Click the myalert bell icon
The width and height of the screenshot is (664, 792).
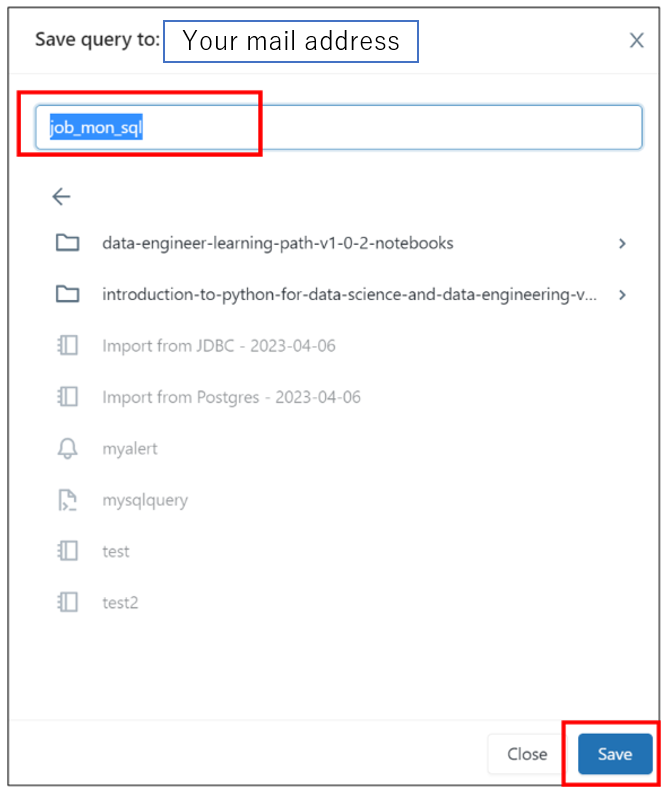(x=67, y=448)
